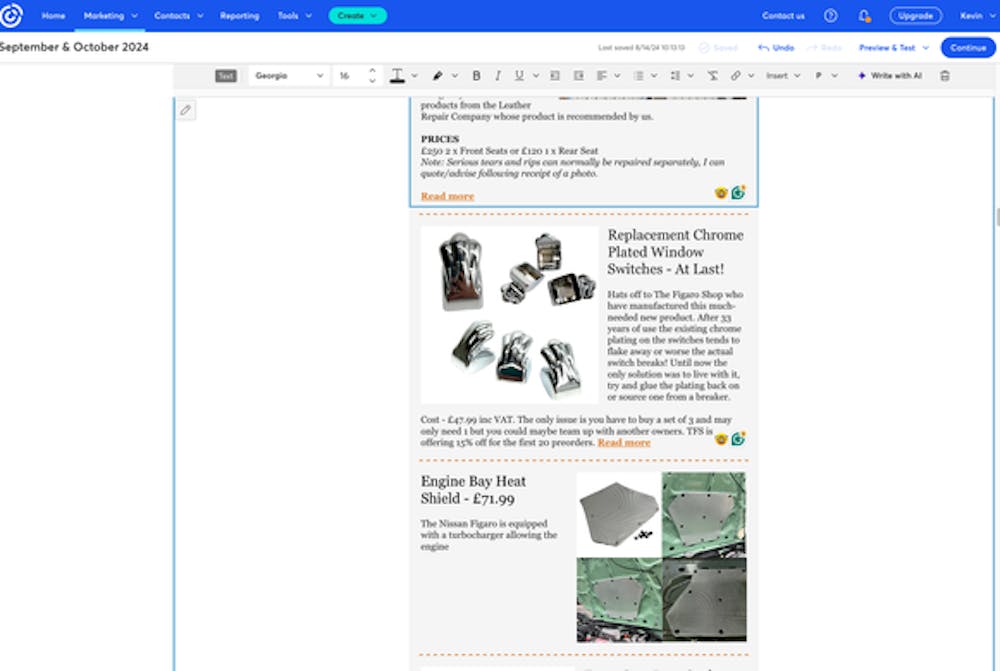
Task: Click the increase indent icon
Action: pos(578,76)
